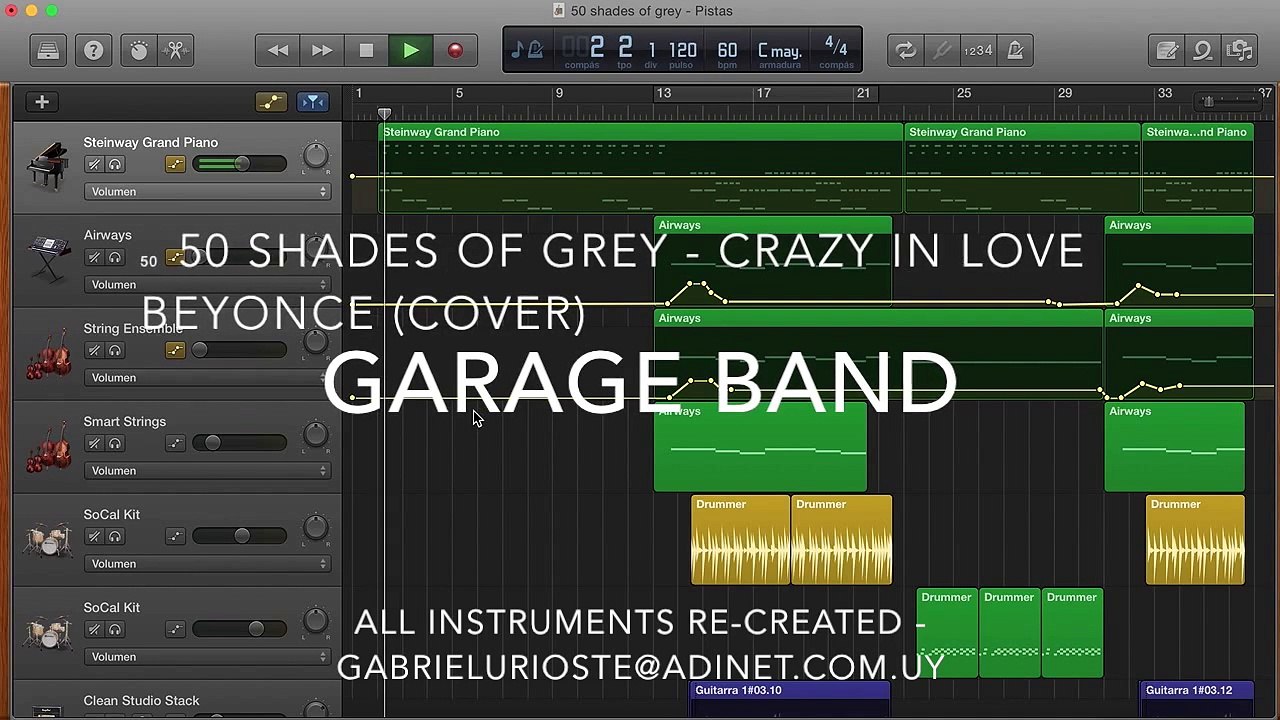The image size is (1280, 720).
Task: Adjust String Ensemble volume slider
Action: (240, 350)
